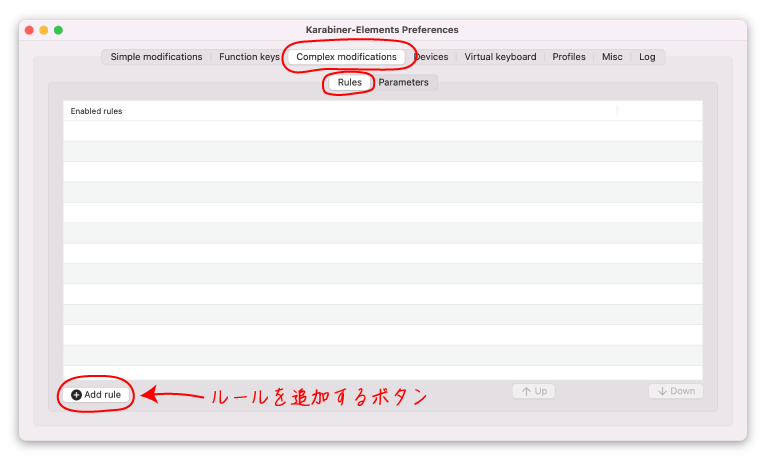Minimize the window with the yellow button
The height and width of the screenshot is (462, 768).
click(44, 30)
